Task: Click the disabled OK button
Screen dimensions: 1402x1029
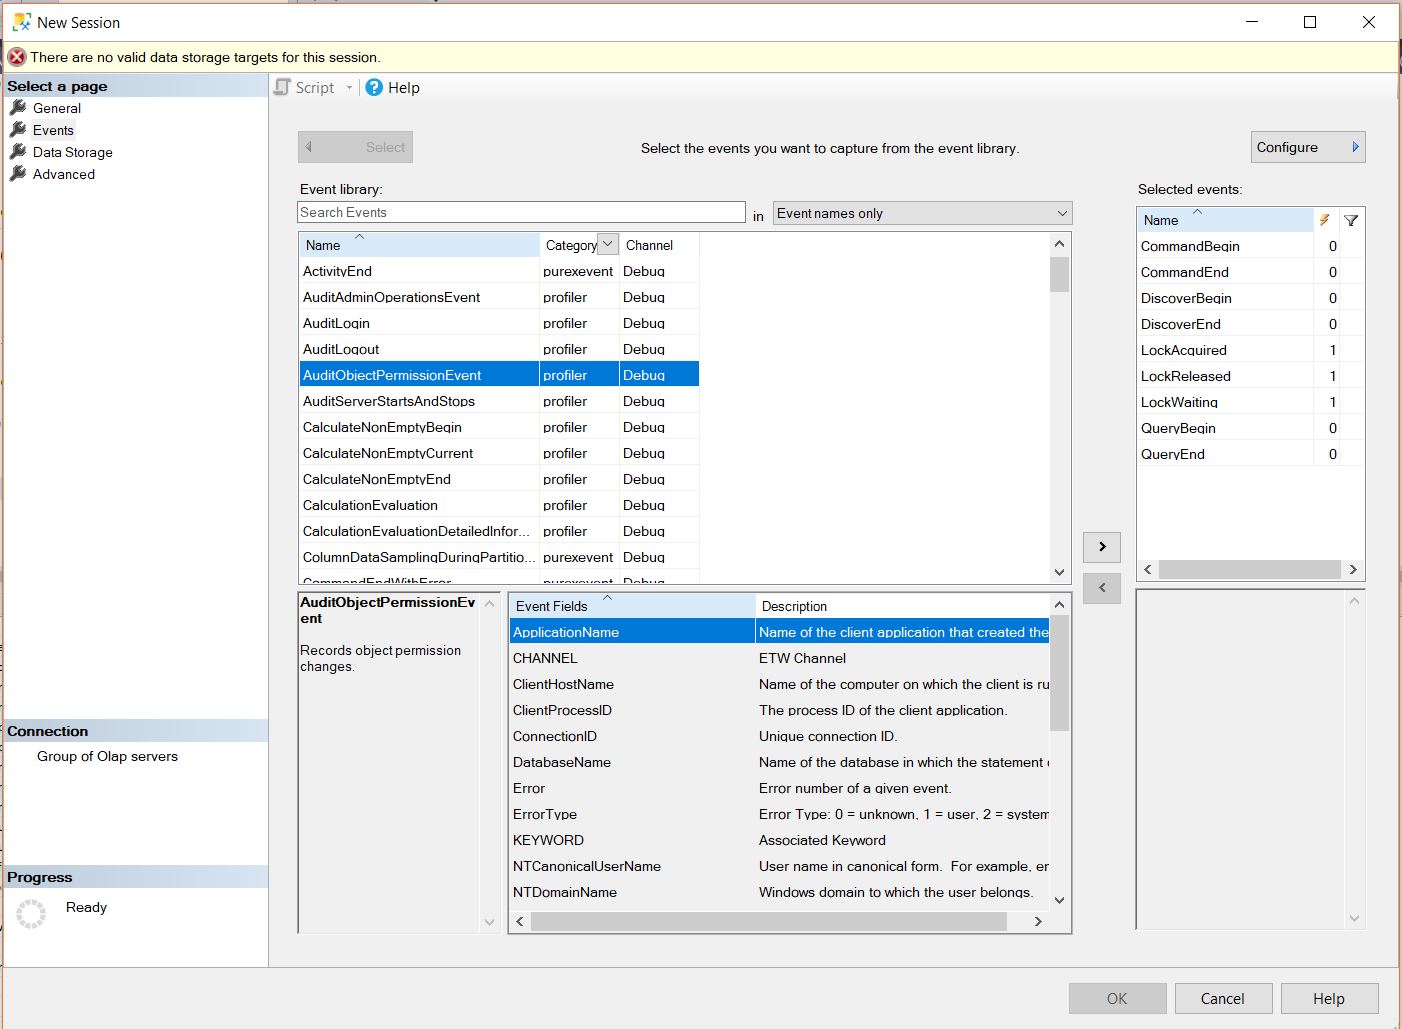Action: coord(1117,998)
